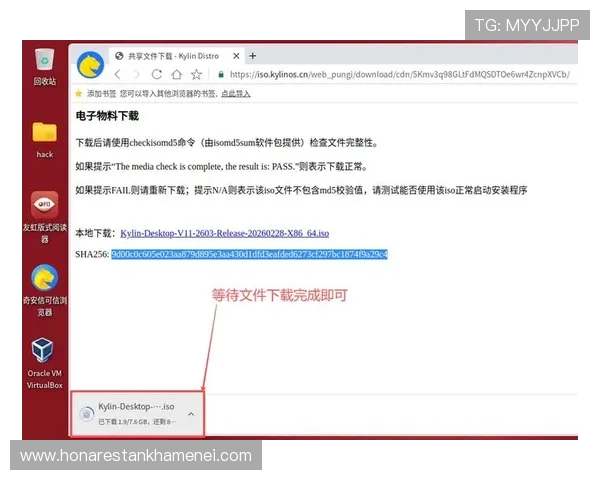Image resolution: width=600 pixels, height=480 pixels.
Task: Click the checkisomd5 instruction line
Action: coord(227,143)
